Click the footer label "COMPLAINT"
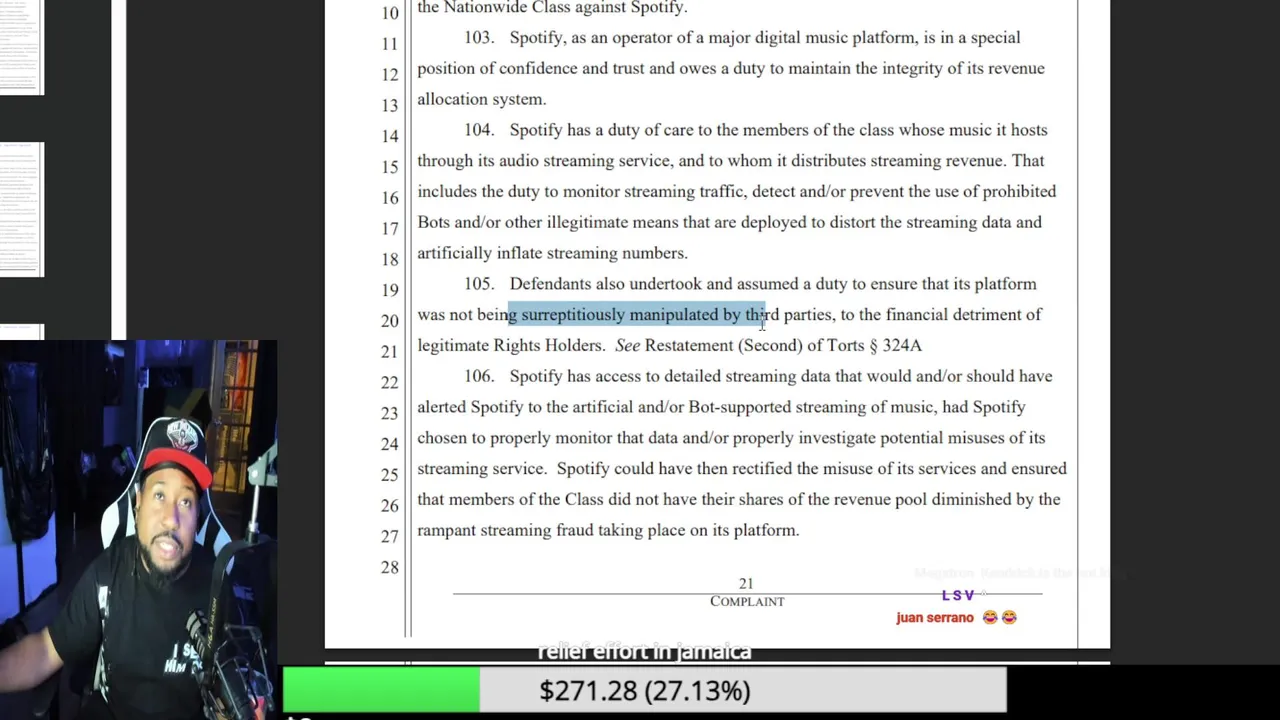Viewport: 1280px width, 720px height. coord(747,601)
